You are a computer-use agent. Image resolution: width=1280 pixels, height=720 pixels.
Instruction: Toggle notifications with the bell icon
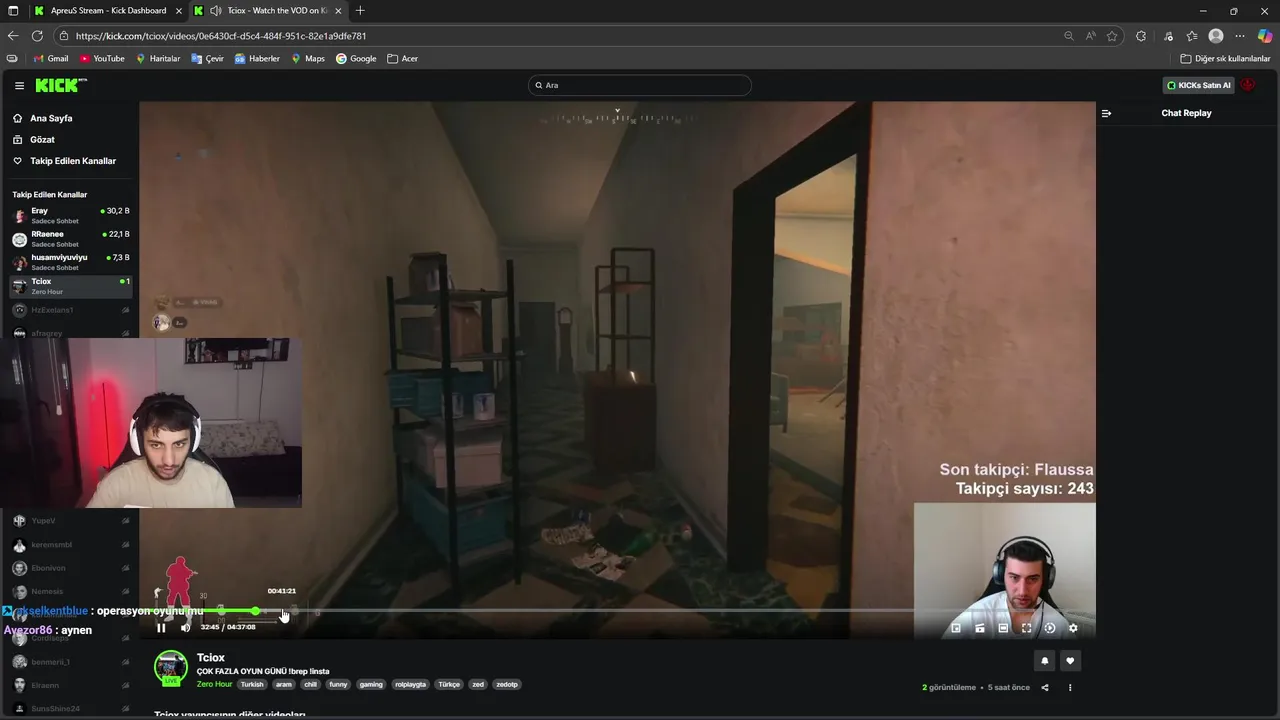[1045, 661]
